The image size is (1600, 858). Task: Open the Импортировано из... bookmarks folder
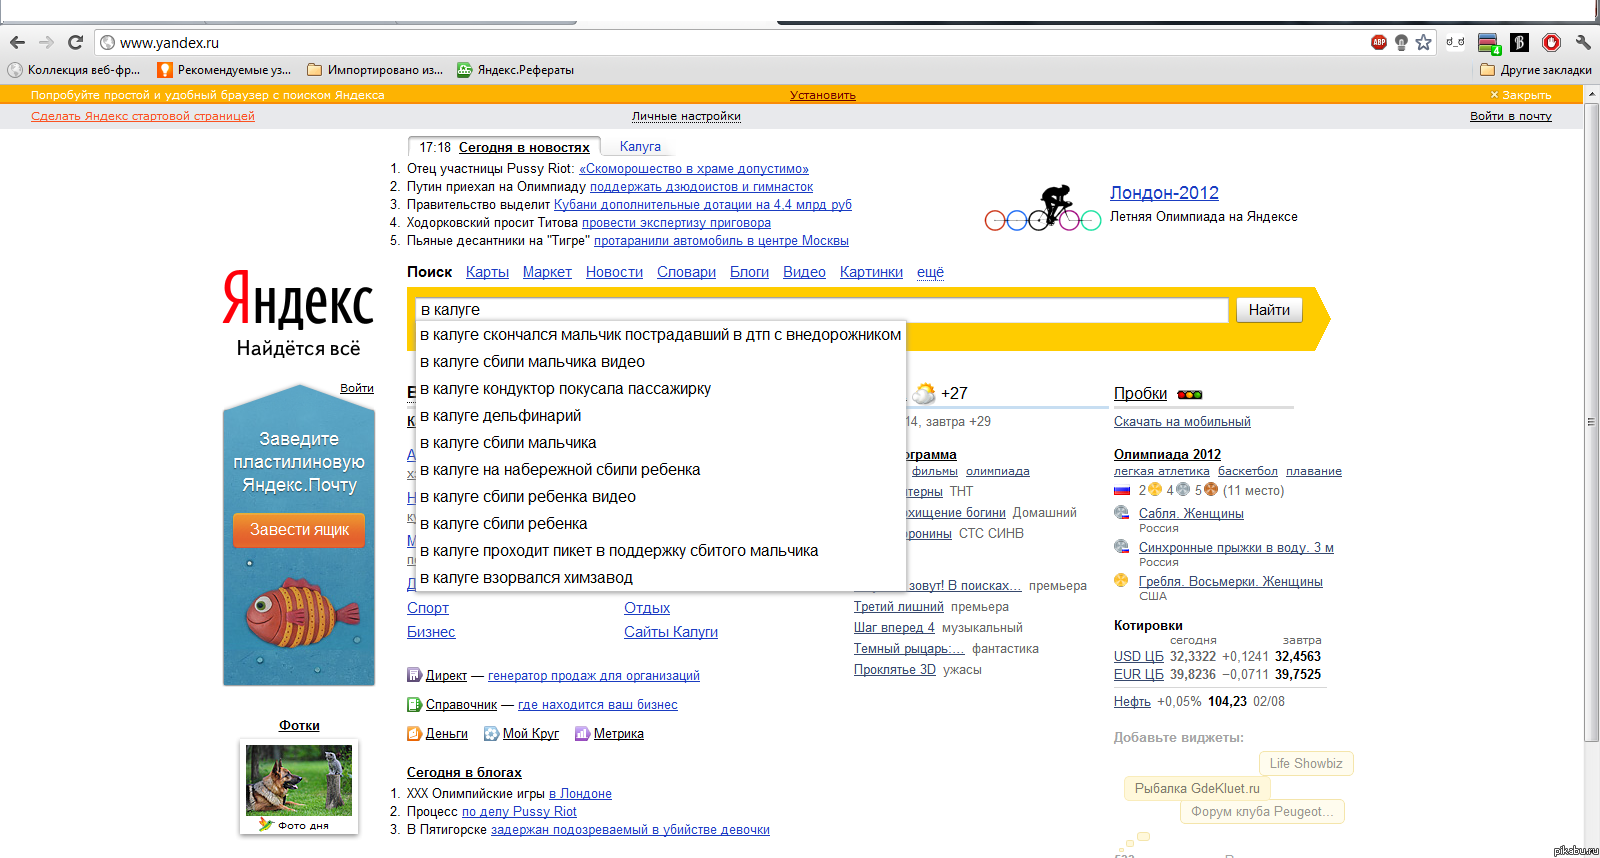(375, 70)
